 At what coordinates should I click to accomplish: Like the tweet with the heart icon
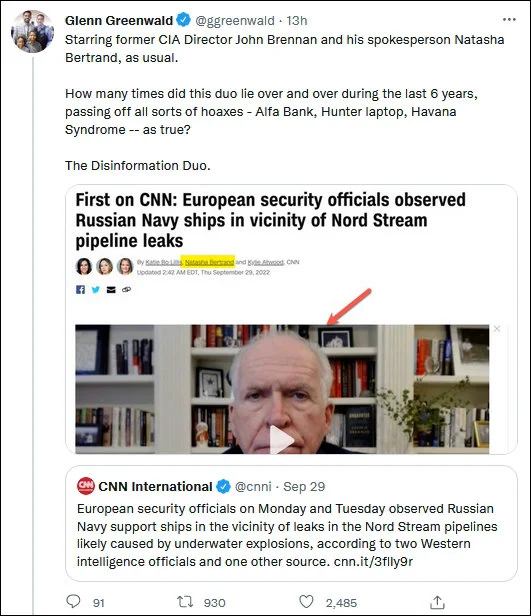tap(306, 601)
